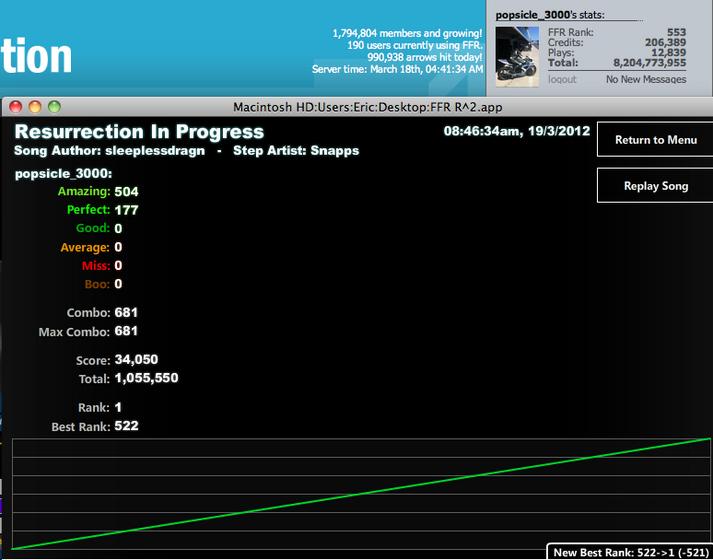
Task: Click the New Best Rank notification
Action: pos(629,553)
